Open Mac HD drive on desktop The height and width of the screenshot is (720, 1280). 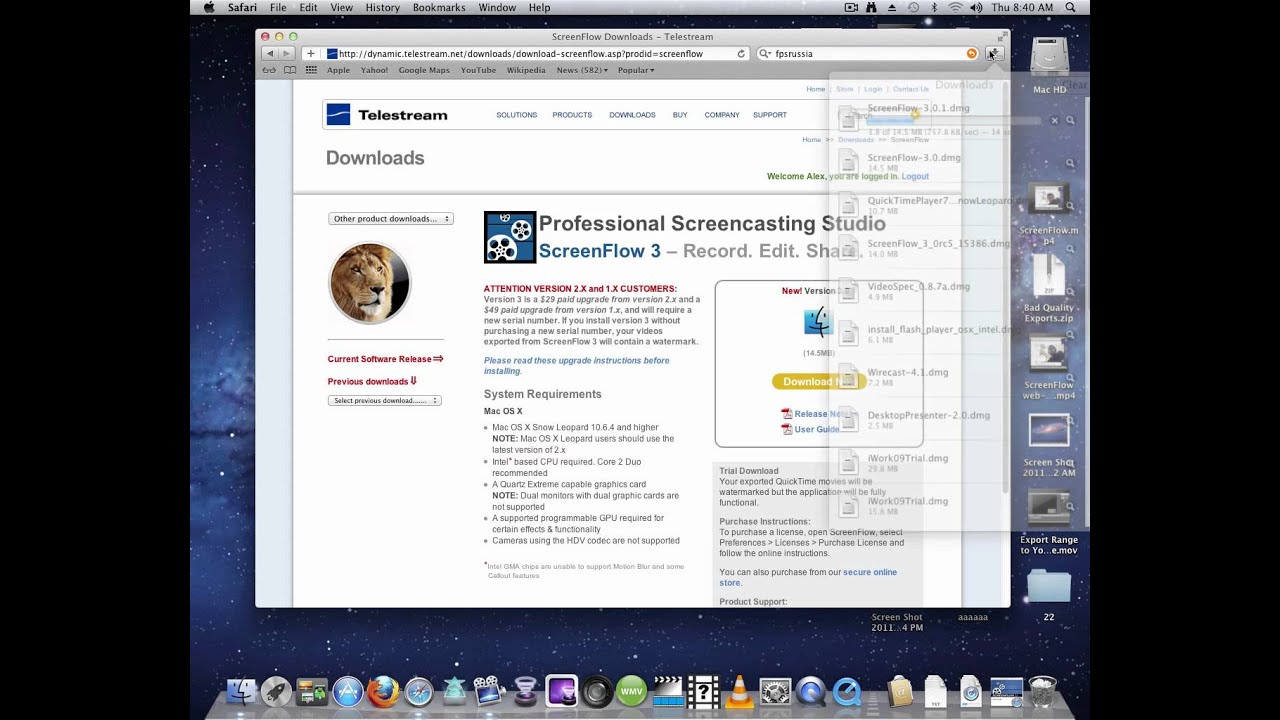(1049, 66)
